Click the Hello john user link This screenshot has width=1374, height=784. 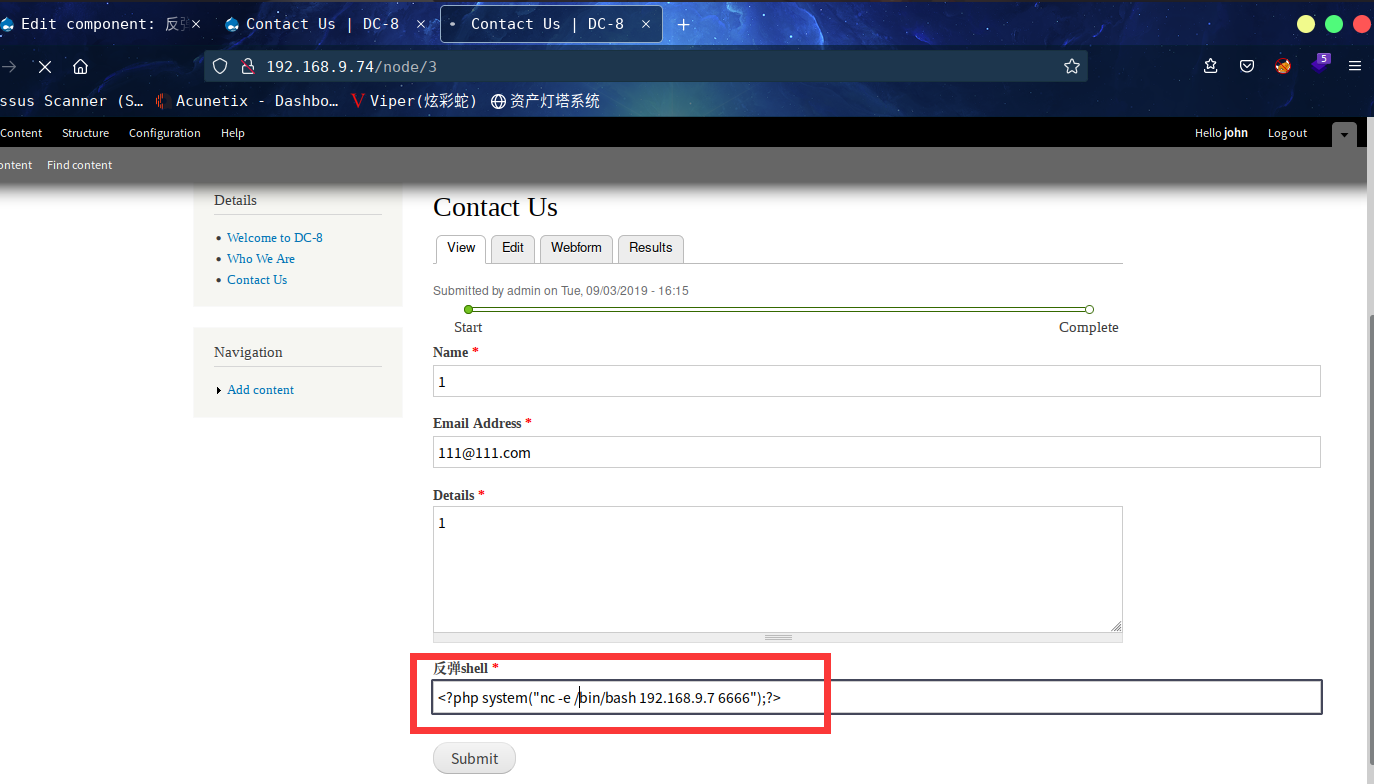[1221, 133]
